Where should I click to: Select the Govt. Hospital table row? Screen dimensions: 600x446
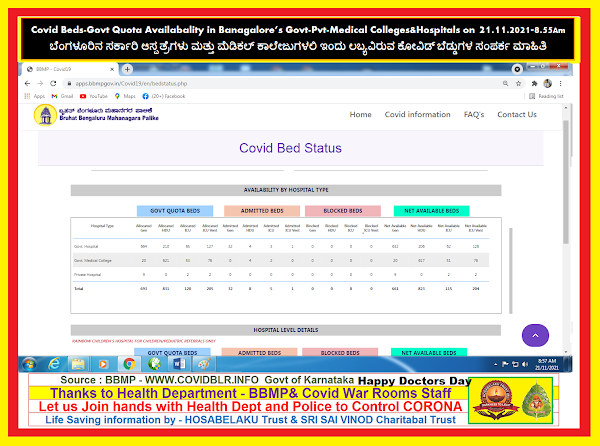pos(281,246)
